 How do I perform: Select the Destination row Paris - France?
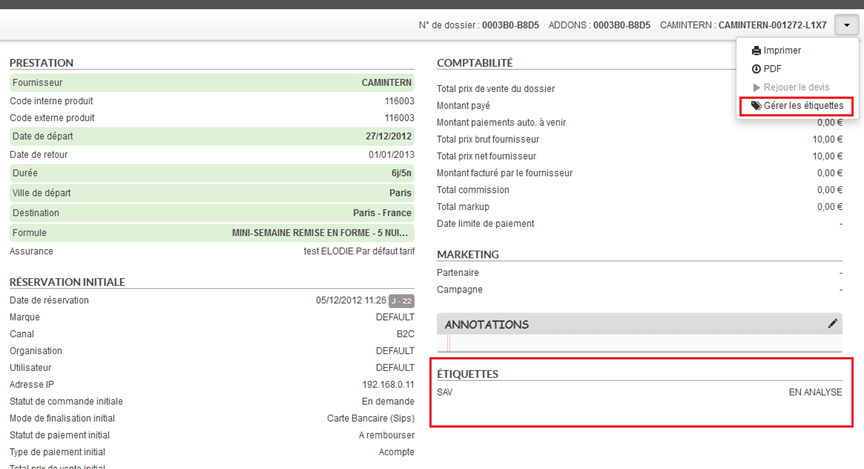212,213
